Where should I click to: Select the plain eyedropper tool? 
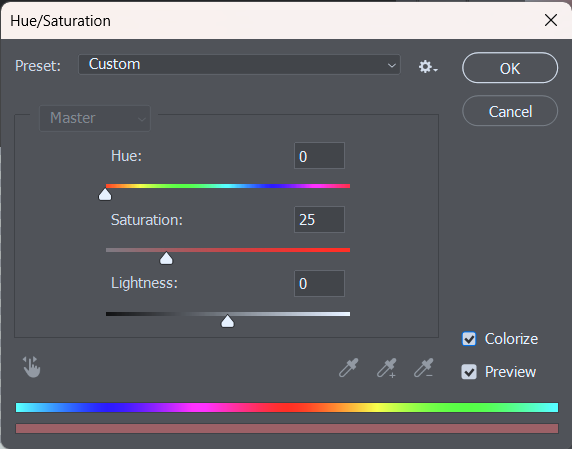tap(349, 367)
